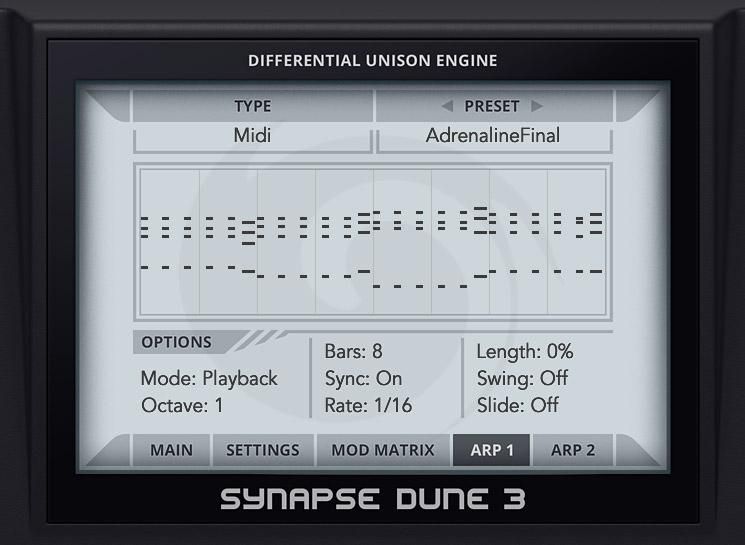Screen dimensions: 745x545
Task: Go to the MOD MATRIX tab
Action: click(383, 450)
